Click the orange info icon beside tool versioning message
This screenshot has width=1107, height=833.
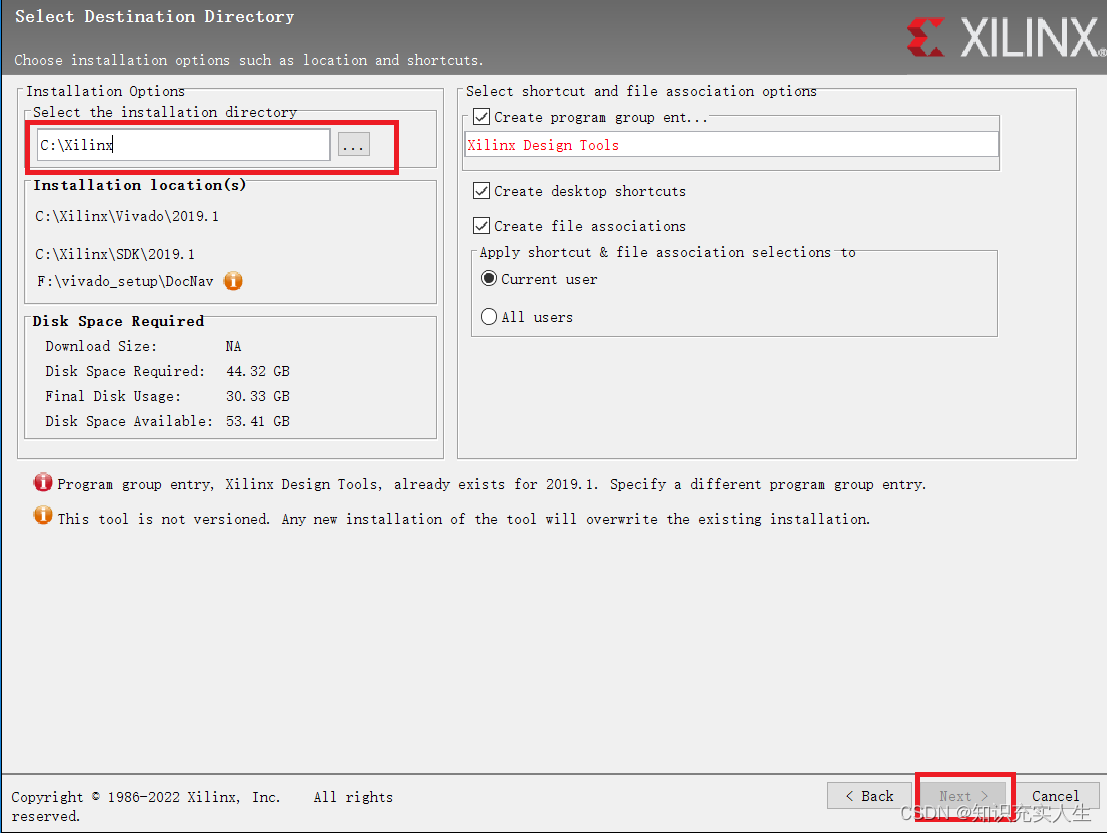coord(42,515)
